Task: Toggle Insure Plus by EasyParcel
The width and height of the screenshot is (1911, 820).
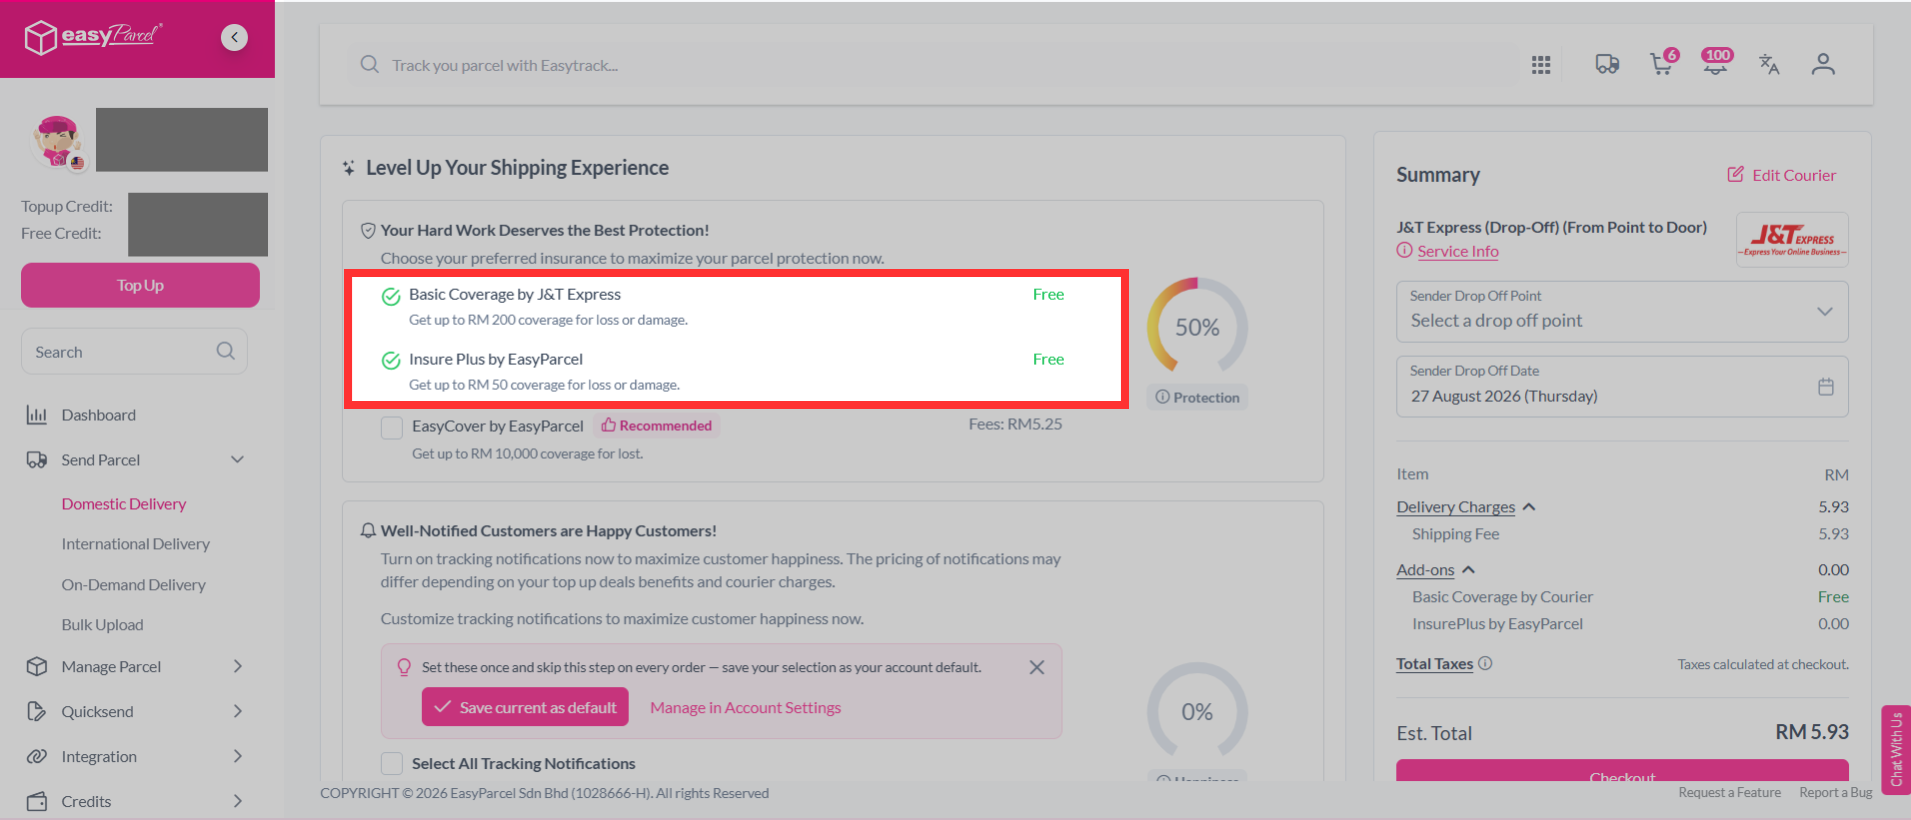Action: tap(391, 361)
